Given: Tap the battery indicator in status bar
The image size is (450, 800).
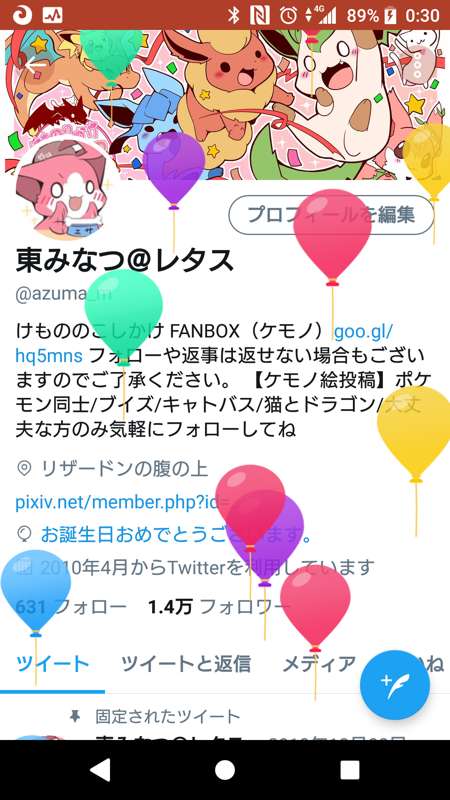Looking at the screenshot, I should [391, 15].
